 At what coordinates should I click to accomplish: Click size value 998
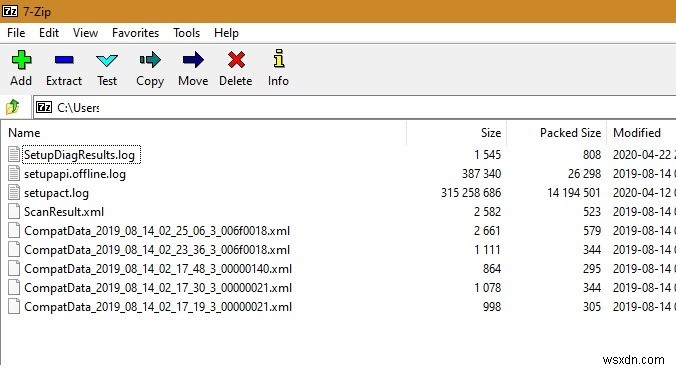point(492,307)
